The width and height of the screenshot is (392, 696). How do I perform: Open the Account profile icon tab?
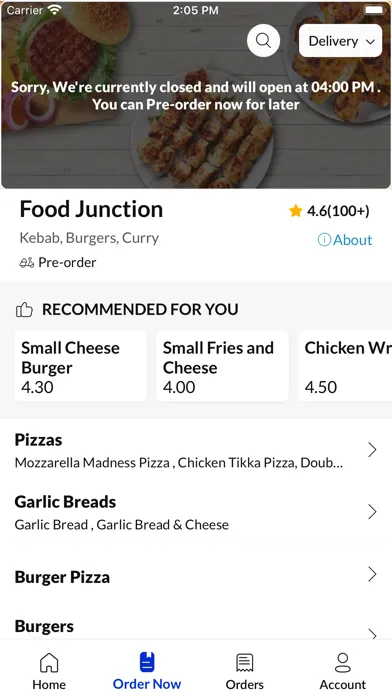click(343, 663)
